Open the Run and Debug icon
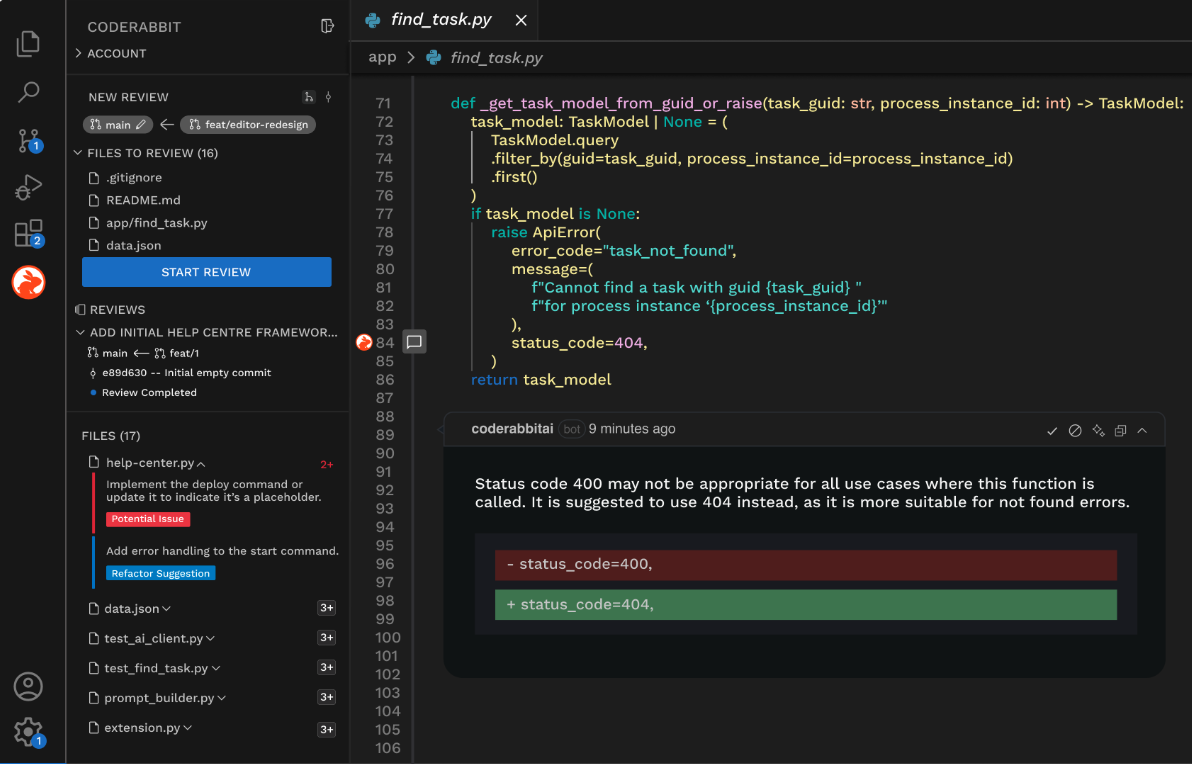This screenshot has height=764, width=1192. click(x=28, y=187)
